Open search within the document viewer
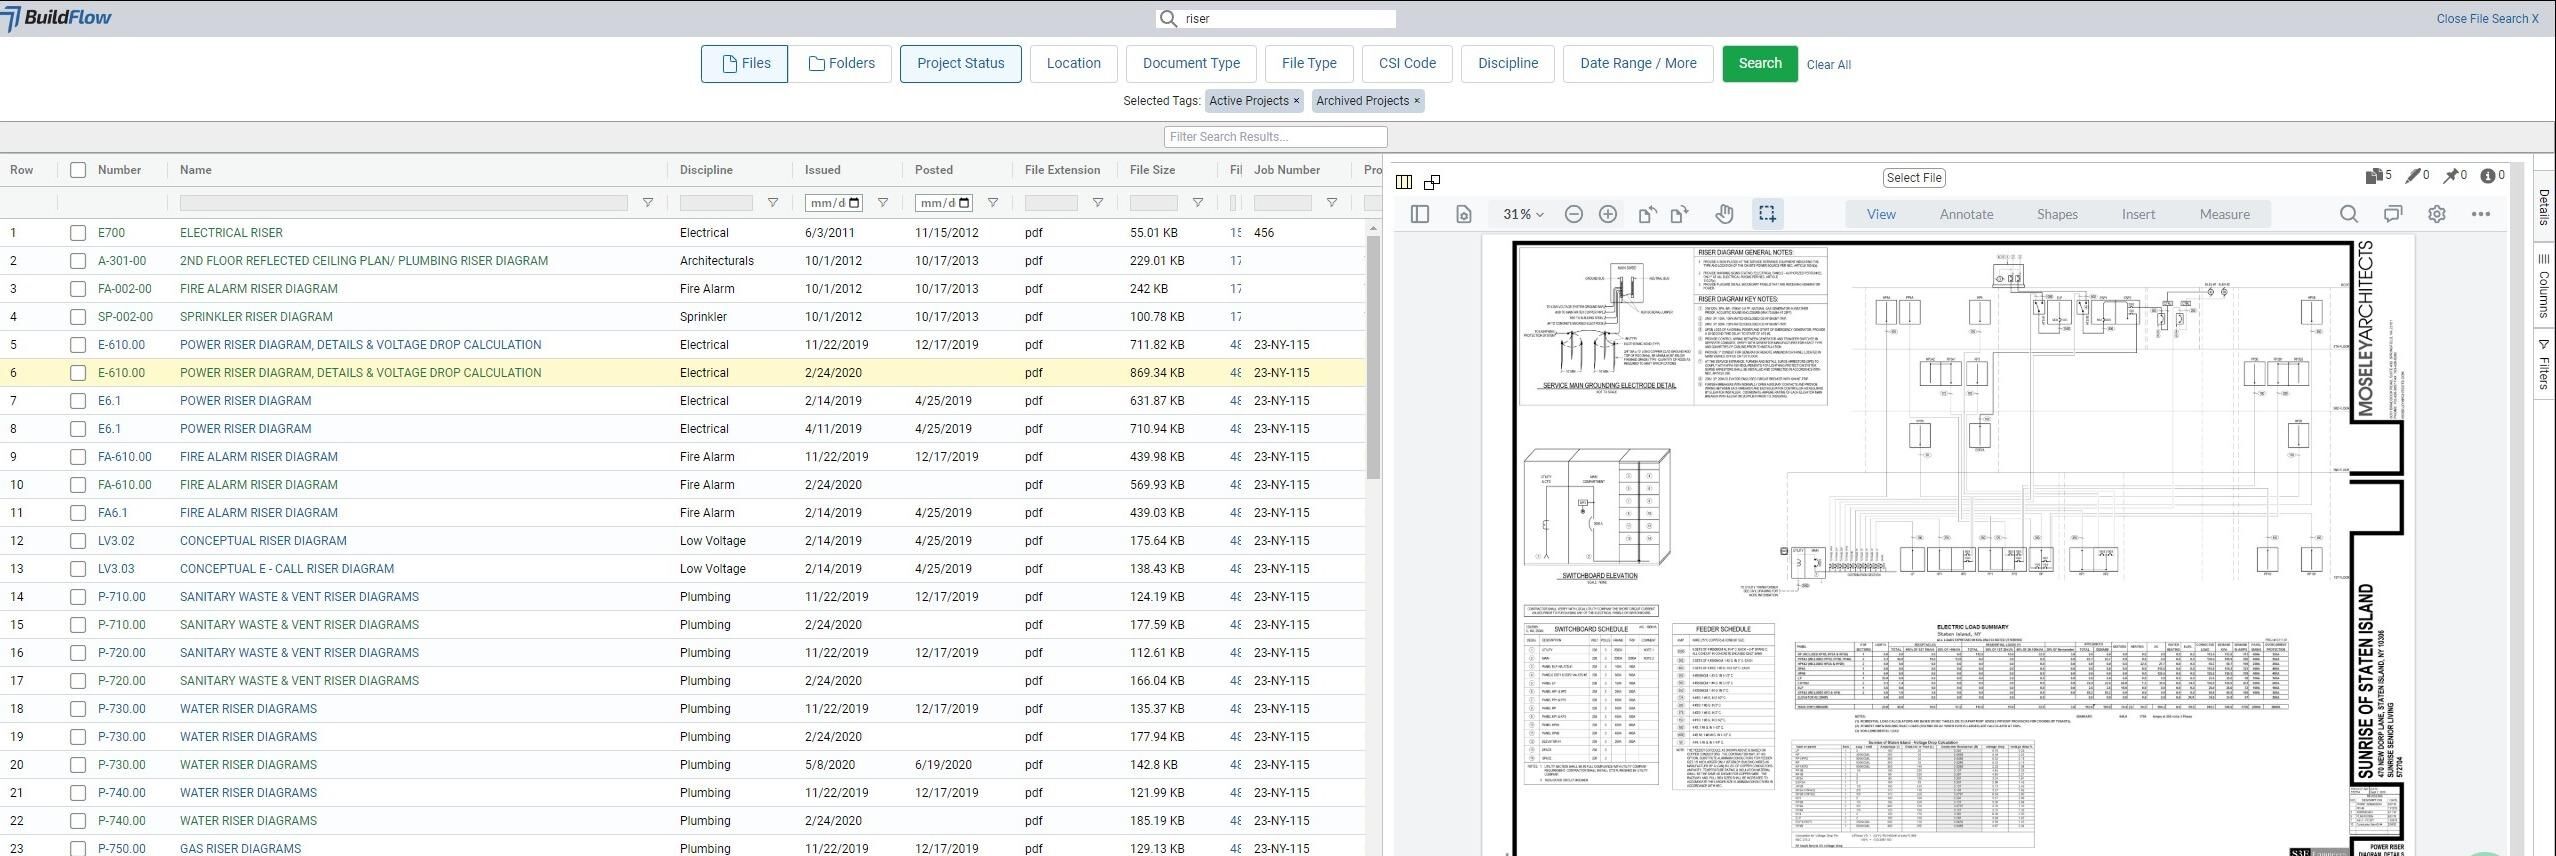The height and width of the screenshot is (856, 2556). [x=2349, y=214]
